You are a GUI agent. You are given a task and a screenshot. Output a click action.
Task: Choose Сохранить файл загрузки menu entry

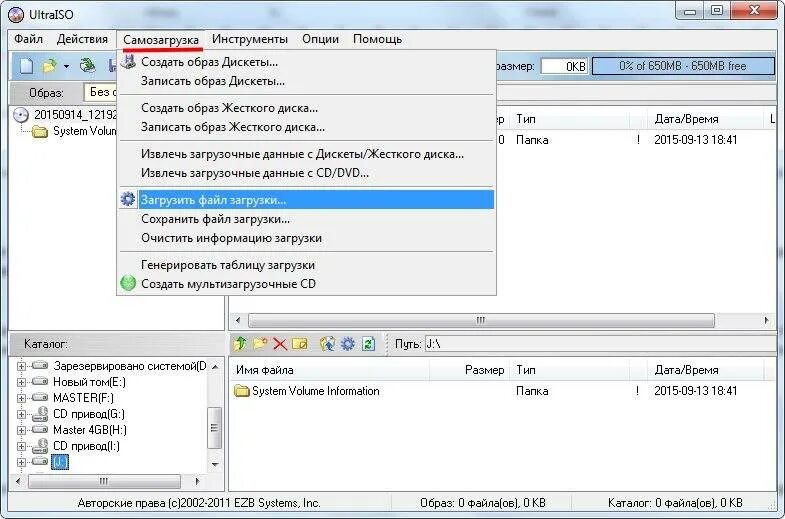tap(306, 219)
